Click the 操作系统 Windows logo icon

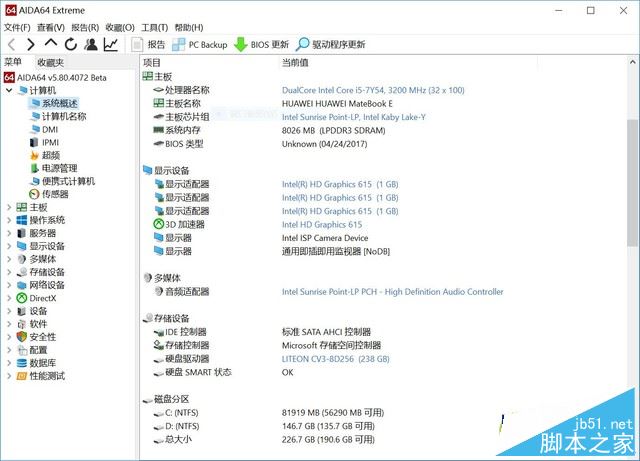(x=22, y=220)
